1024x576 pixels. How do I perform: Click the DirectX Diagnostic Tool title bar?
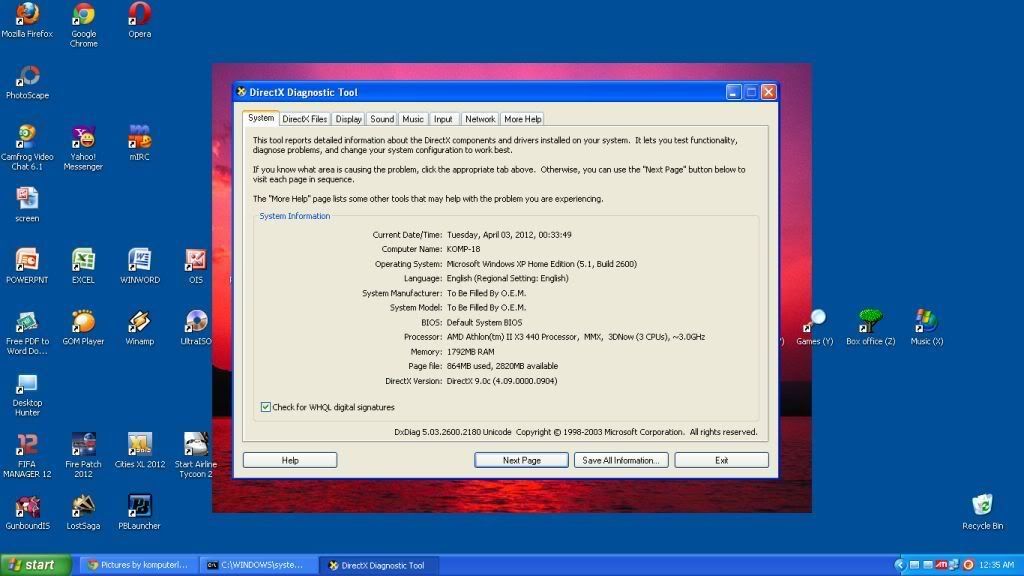480,92
